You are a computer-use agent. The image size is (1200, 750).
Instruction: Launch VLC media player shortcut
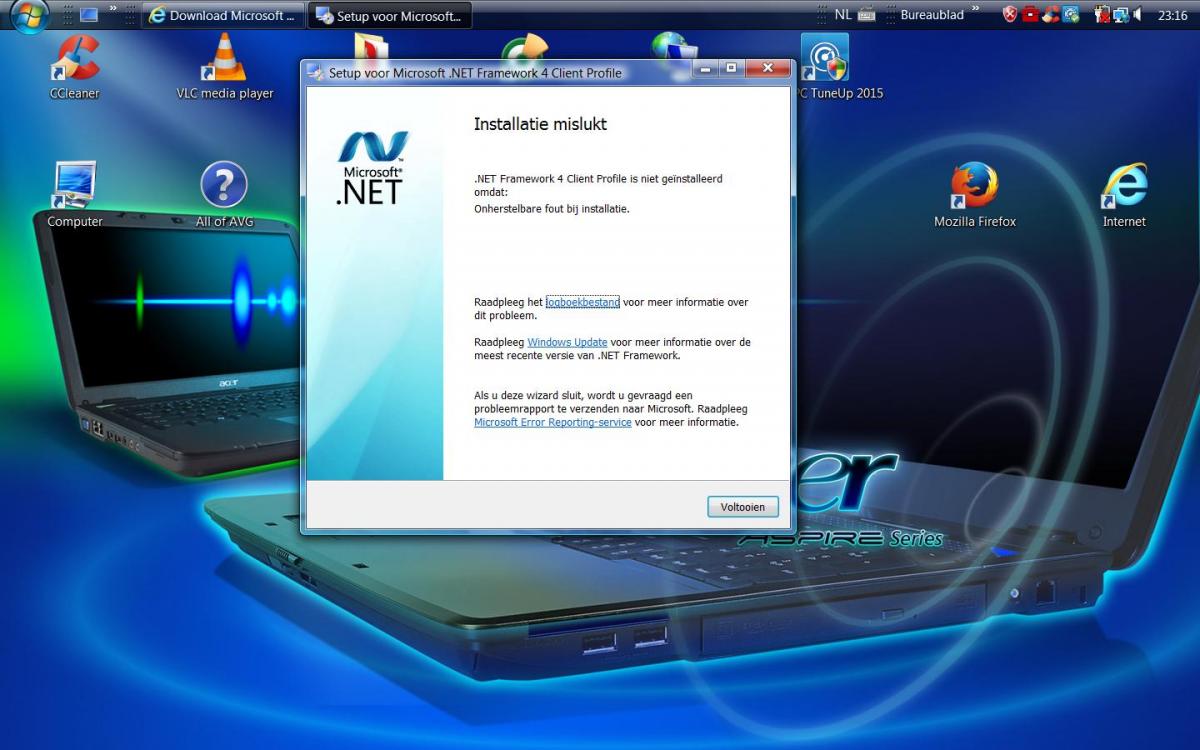pos(225,66)
